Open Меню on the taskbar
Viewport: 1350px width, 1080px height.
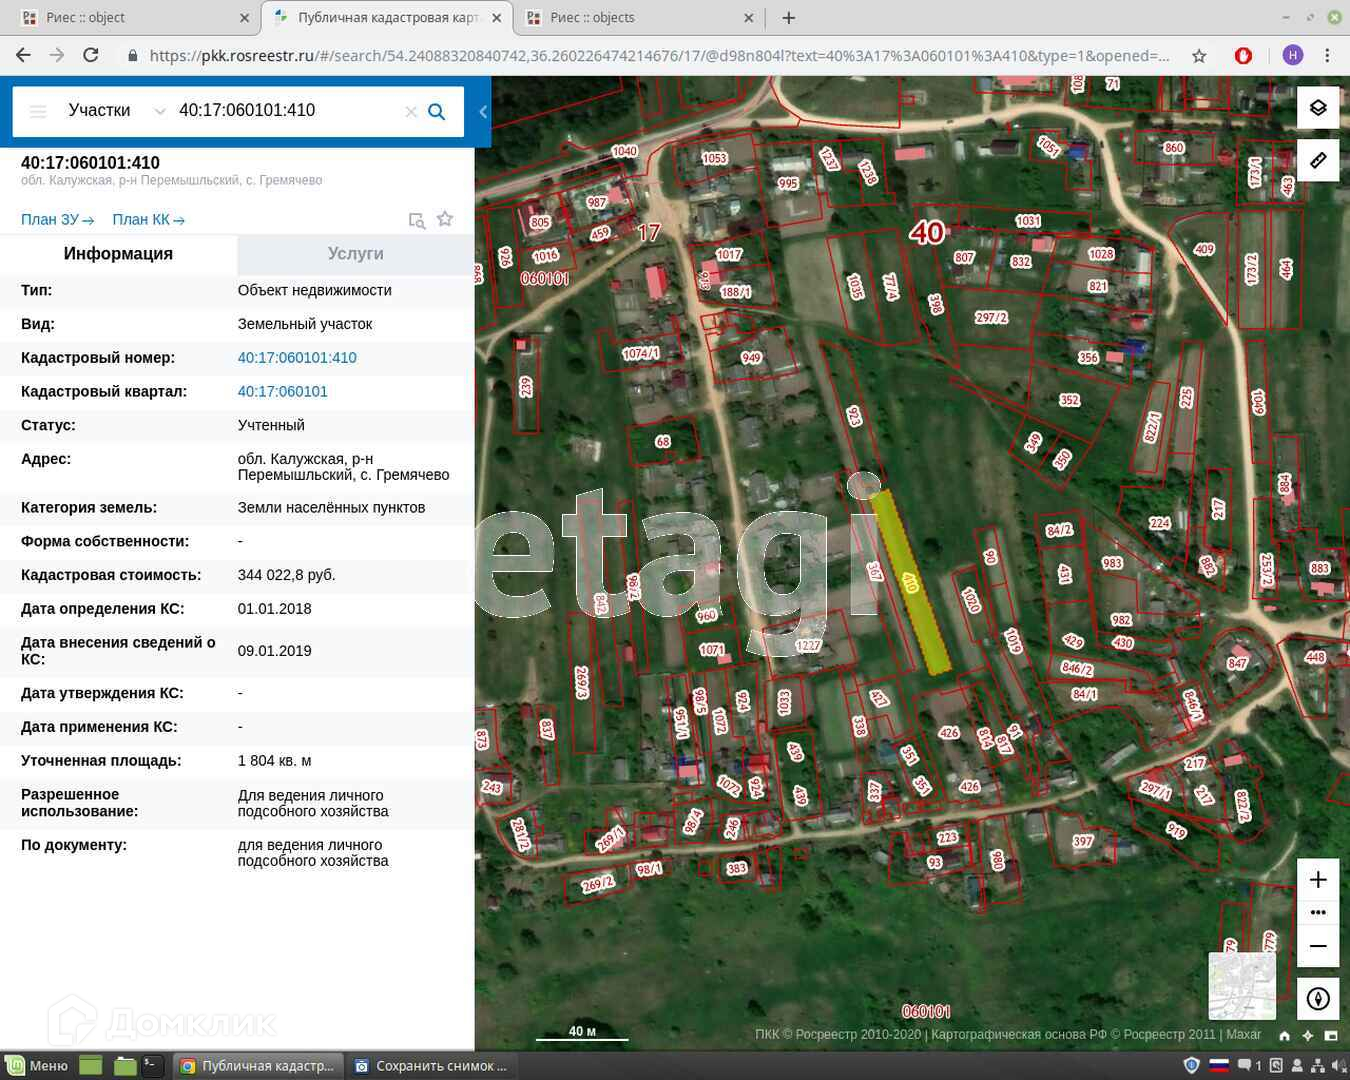pyautogui.click(x=37, y=1066)
